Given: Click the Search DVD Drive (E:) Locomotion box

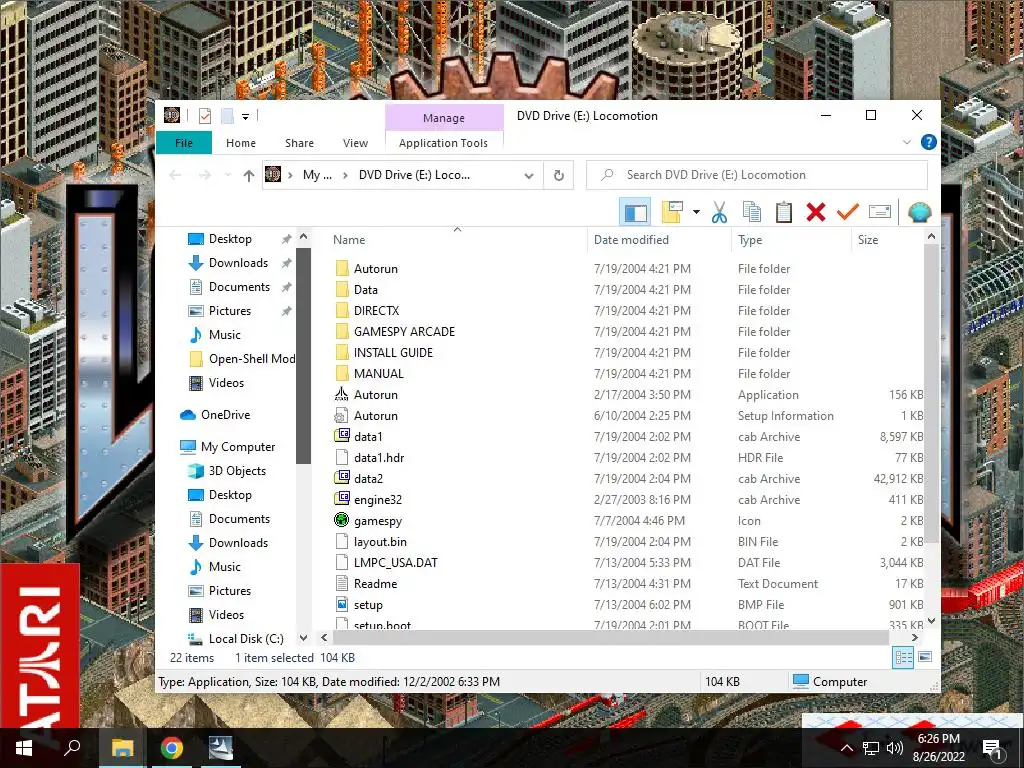Looking at the screenshot, I should coord(757,175).
